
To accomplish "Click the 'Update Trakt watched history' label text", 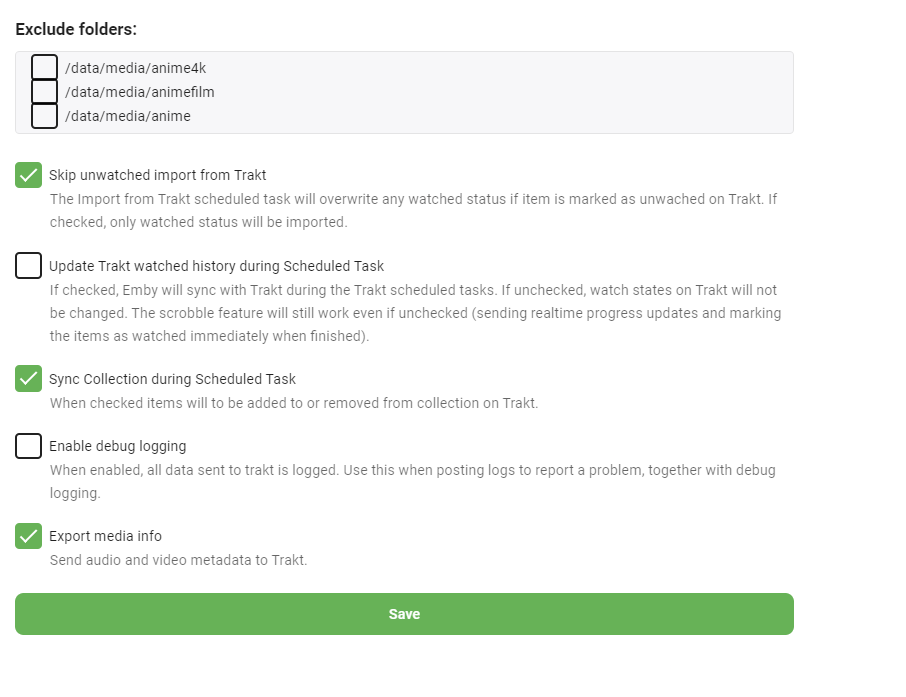I will 216,266.
